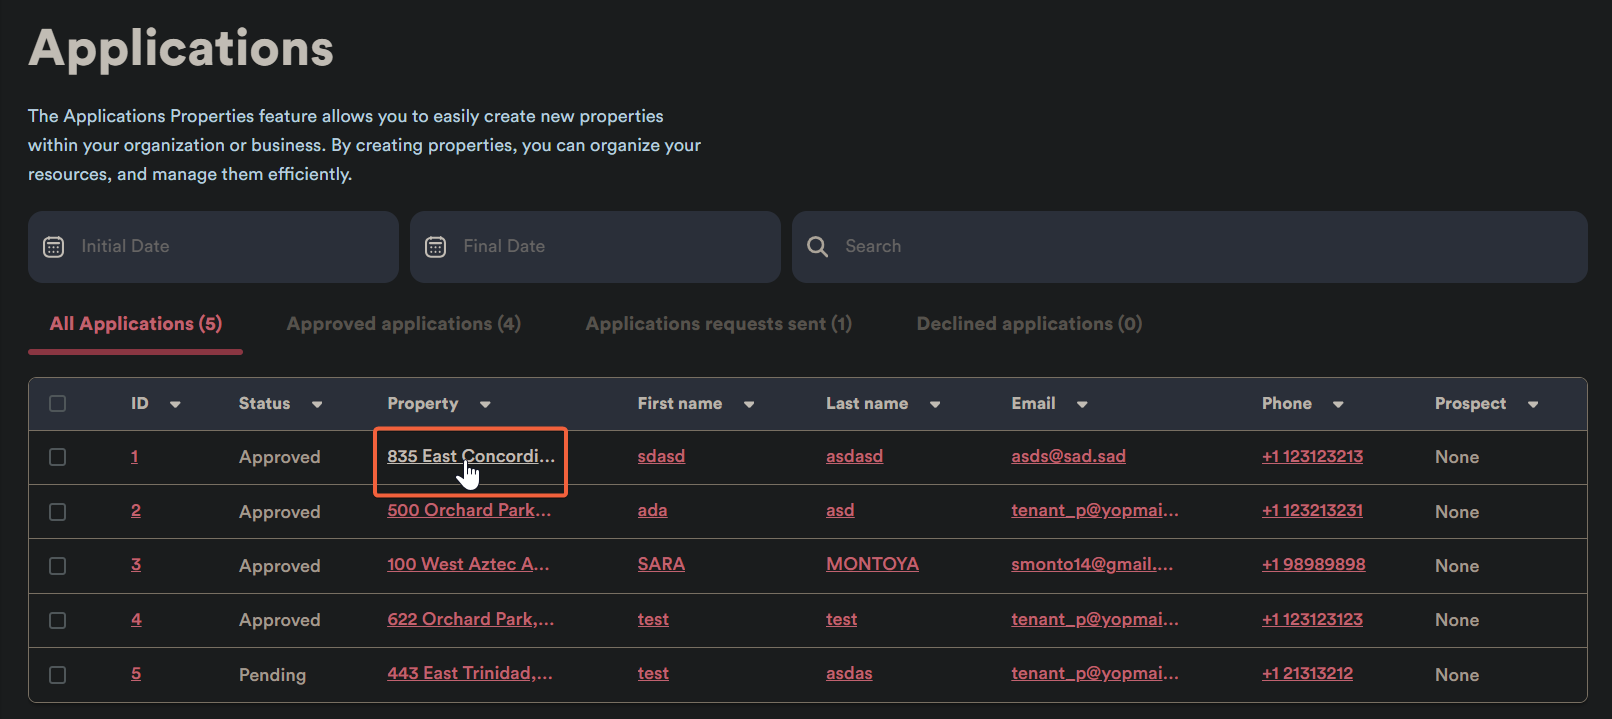Tick the checkbox for pending application 5

click(58, 675)
